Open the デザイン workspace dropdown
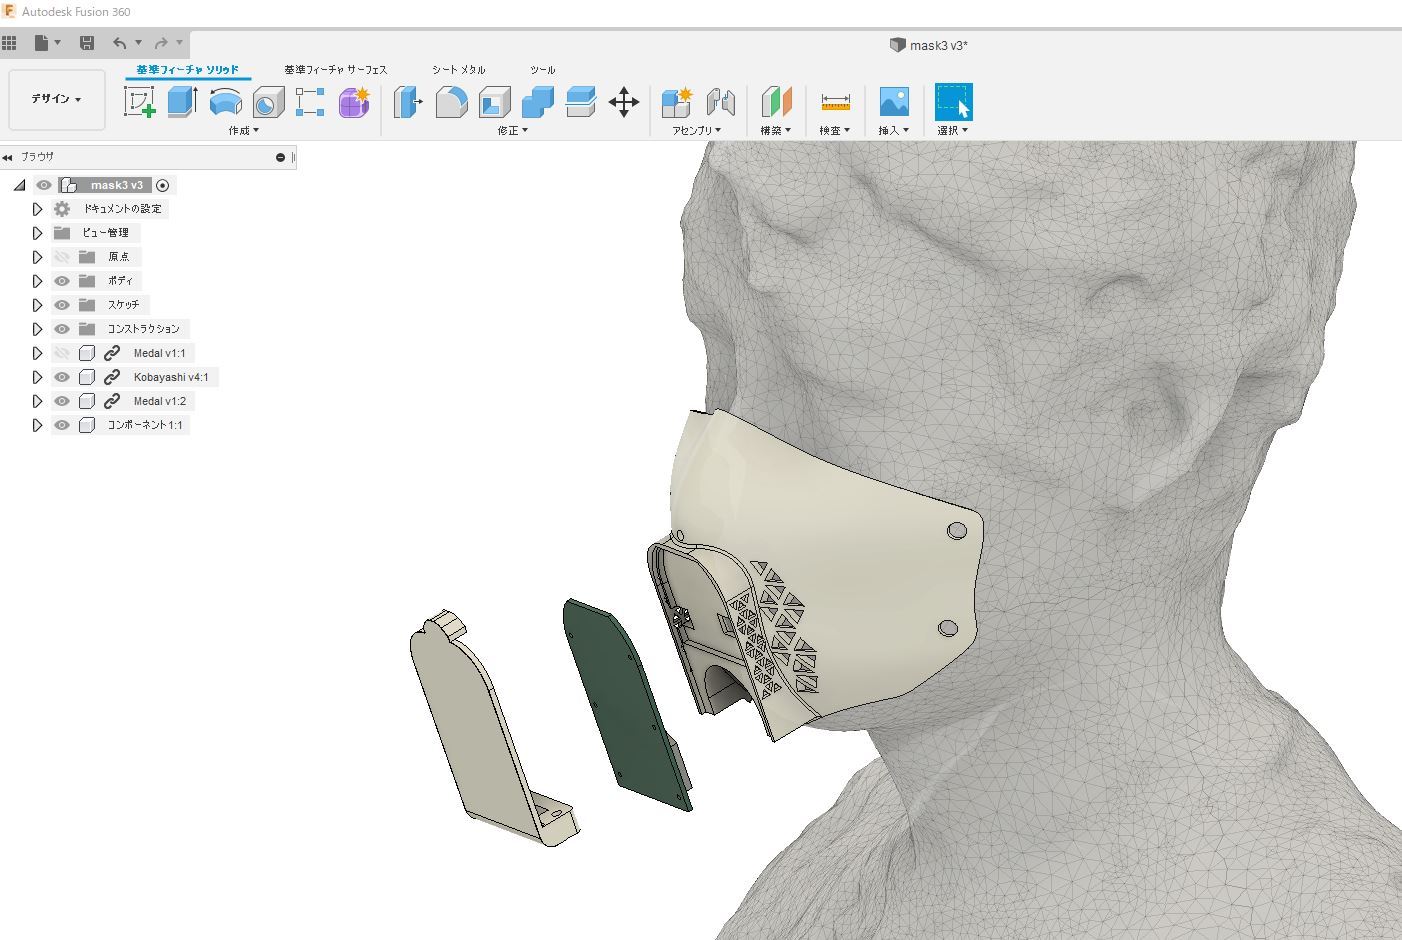This screenshot has height=940, width=1402. point(56,99)
